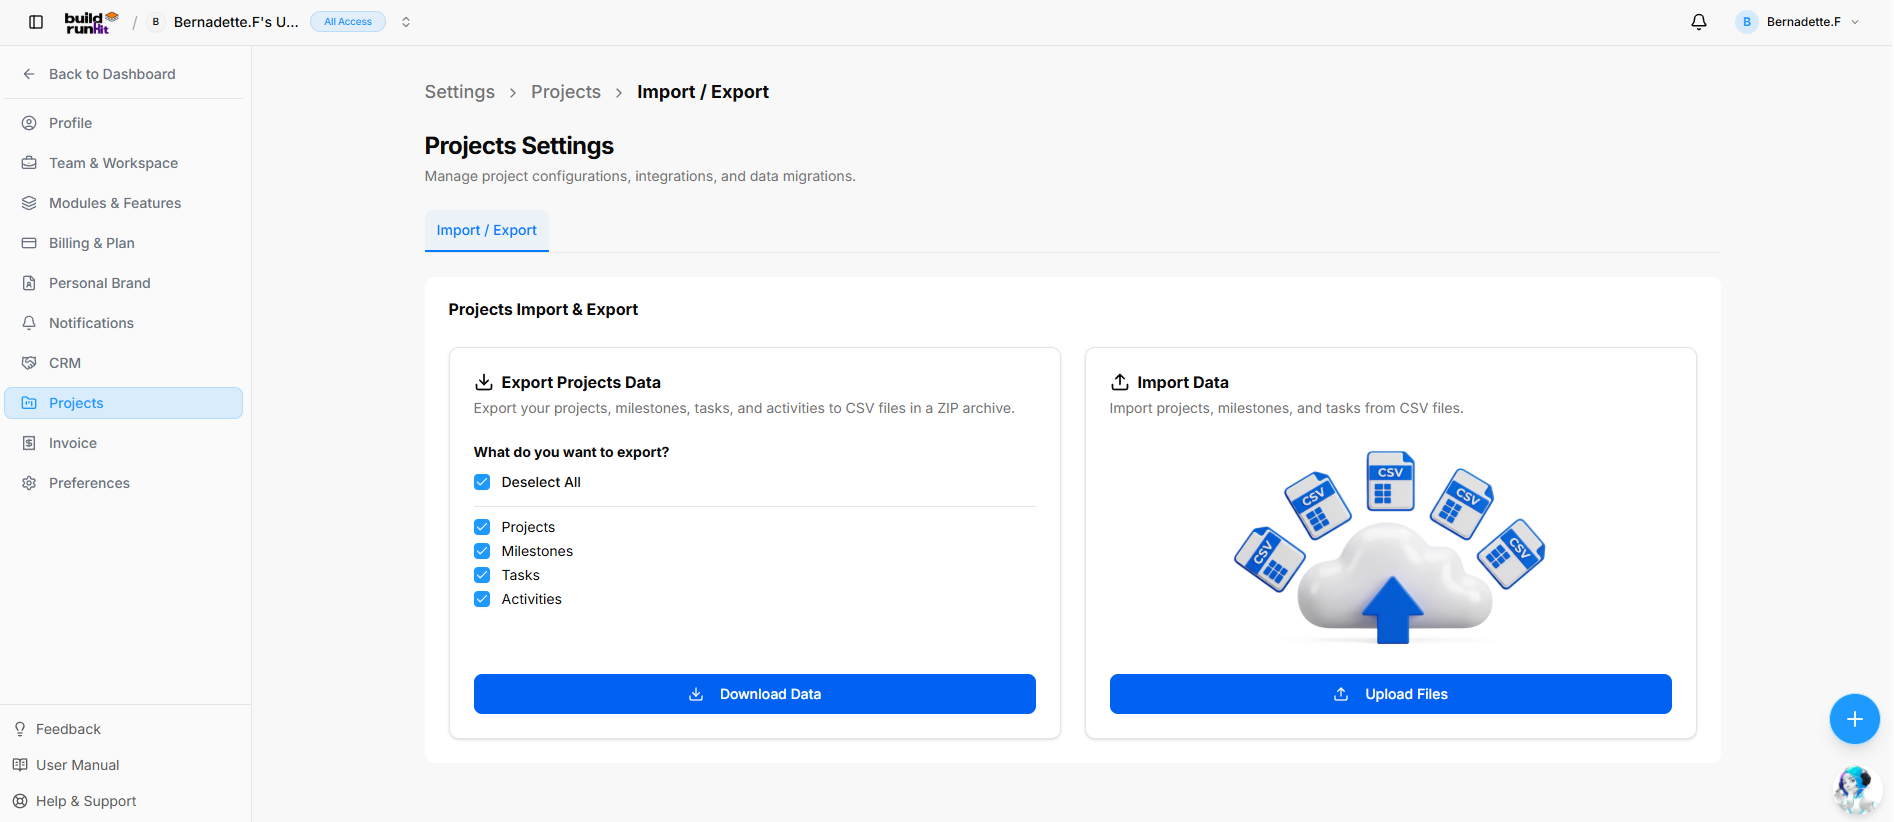Open the notifications bell in header

click(1699, 22)
